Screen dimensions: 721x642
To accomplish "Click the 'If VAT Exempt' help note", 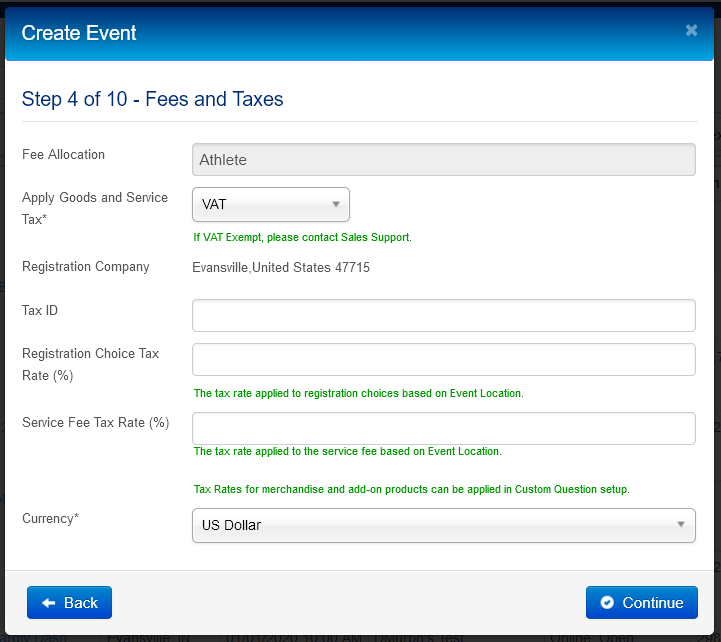I will (303, 237).
